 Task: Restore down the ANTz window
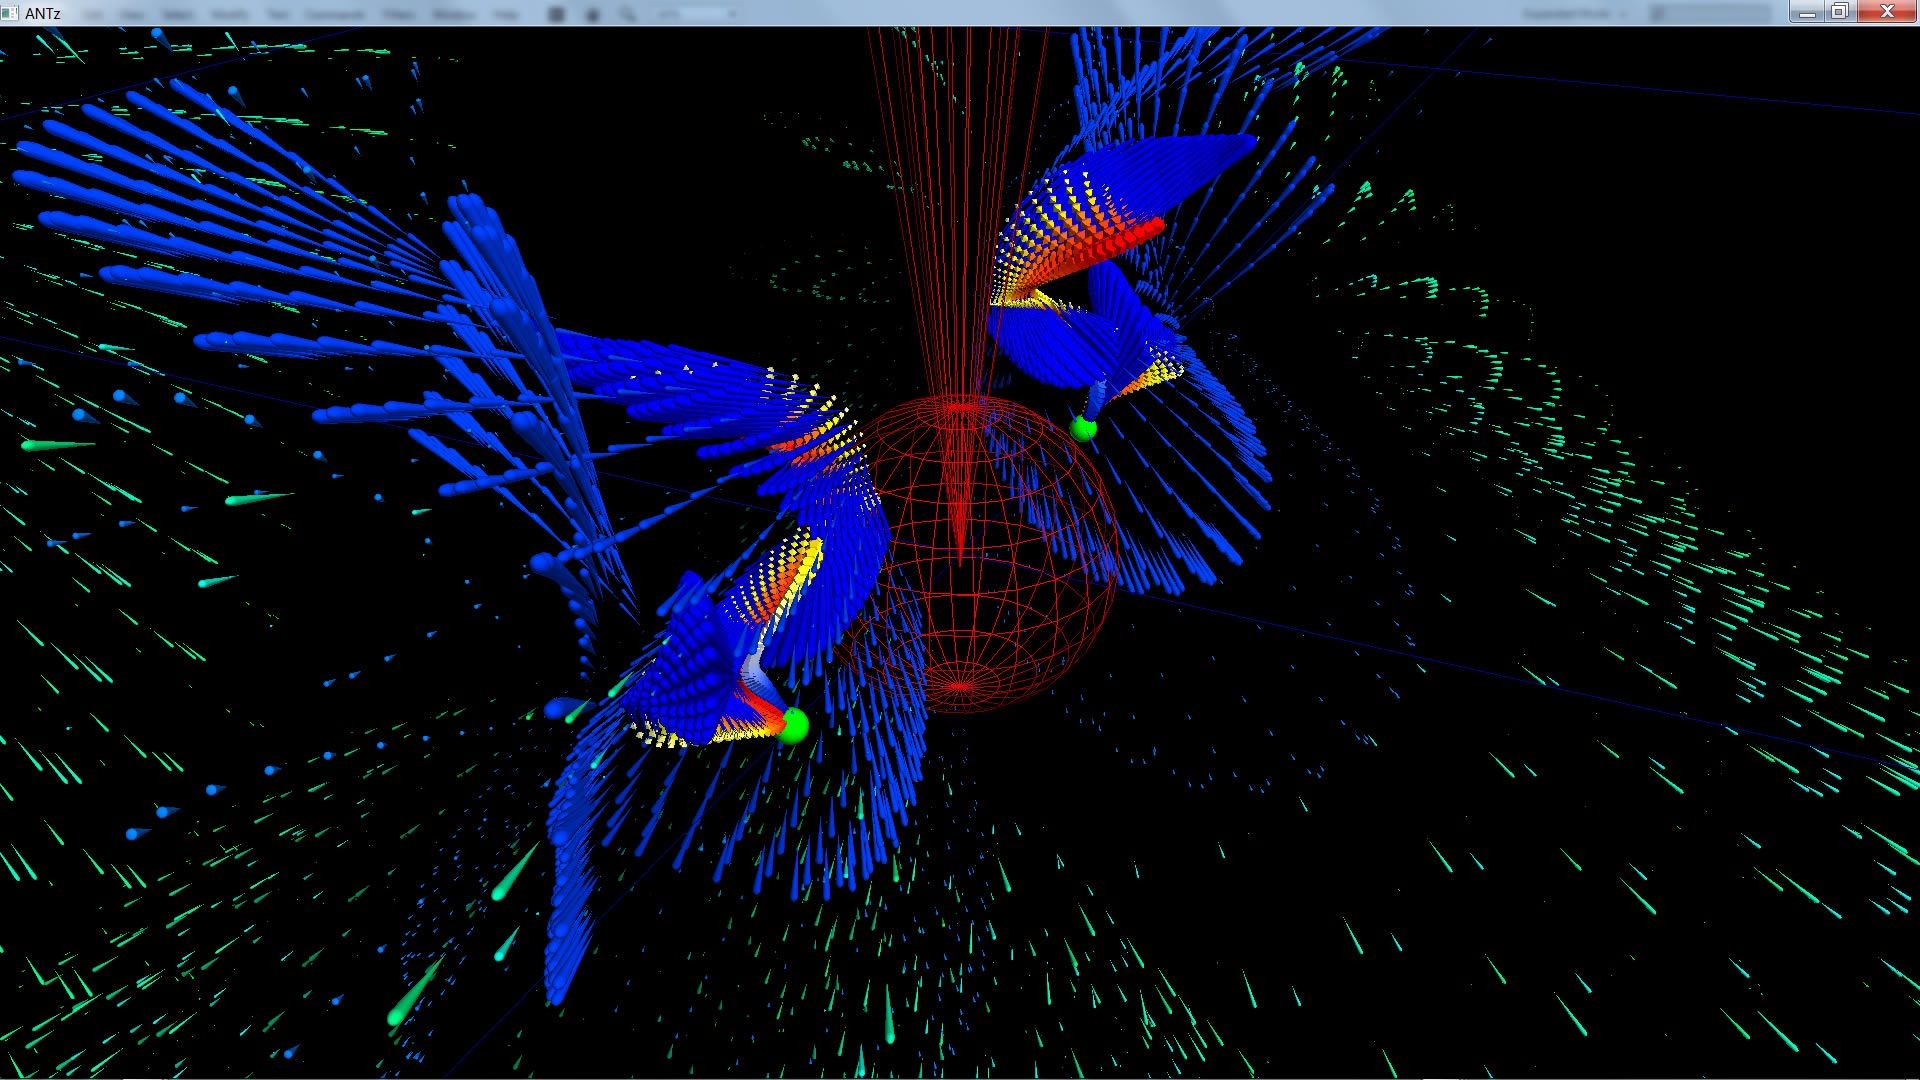pos(1840,12)
